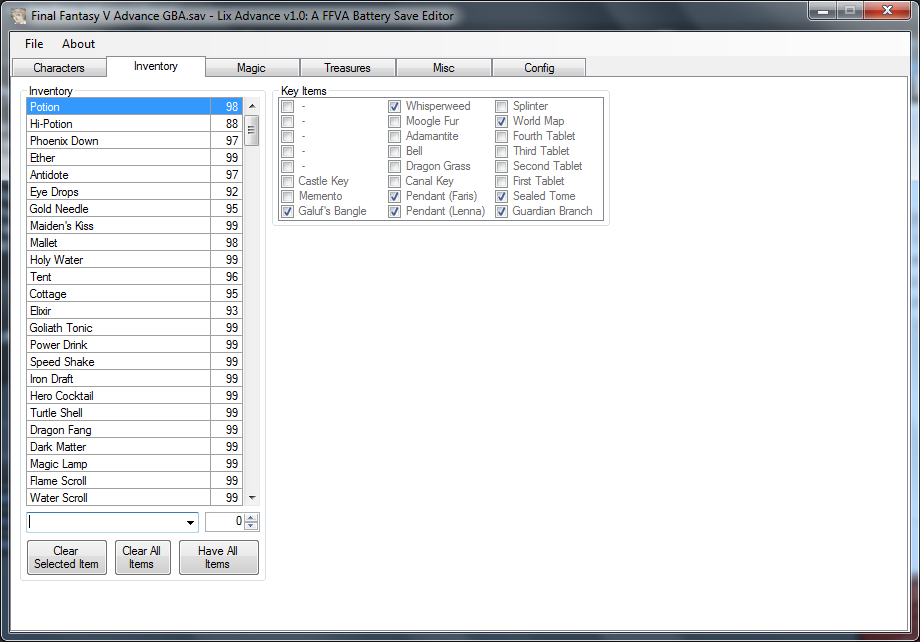Select the Antidote item row

[x=134, y=175]
